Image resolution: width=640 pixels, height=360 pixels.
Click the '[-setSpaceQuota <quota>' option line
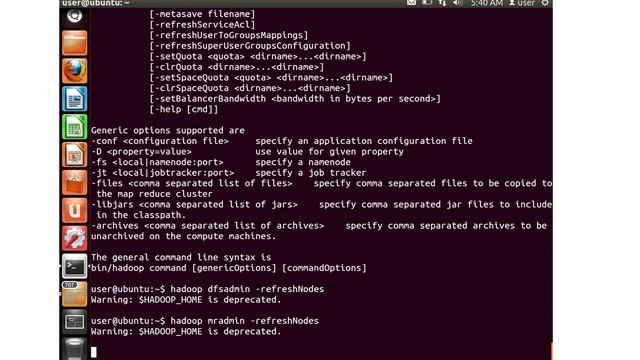pos(271,78)
